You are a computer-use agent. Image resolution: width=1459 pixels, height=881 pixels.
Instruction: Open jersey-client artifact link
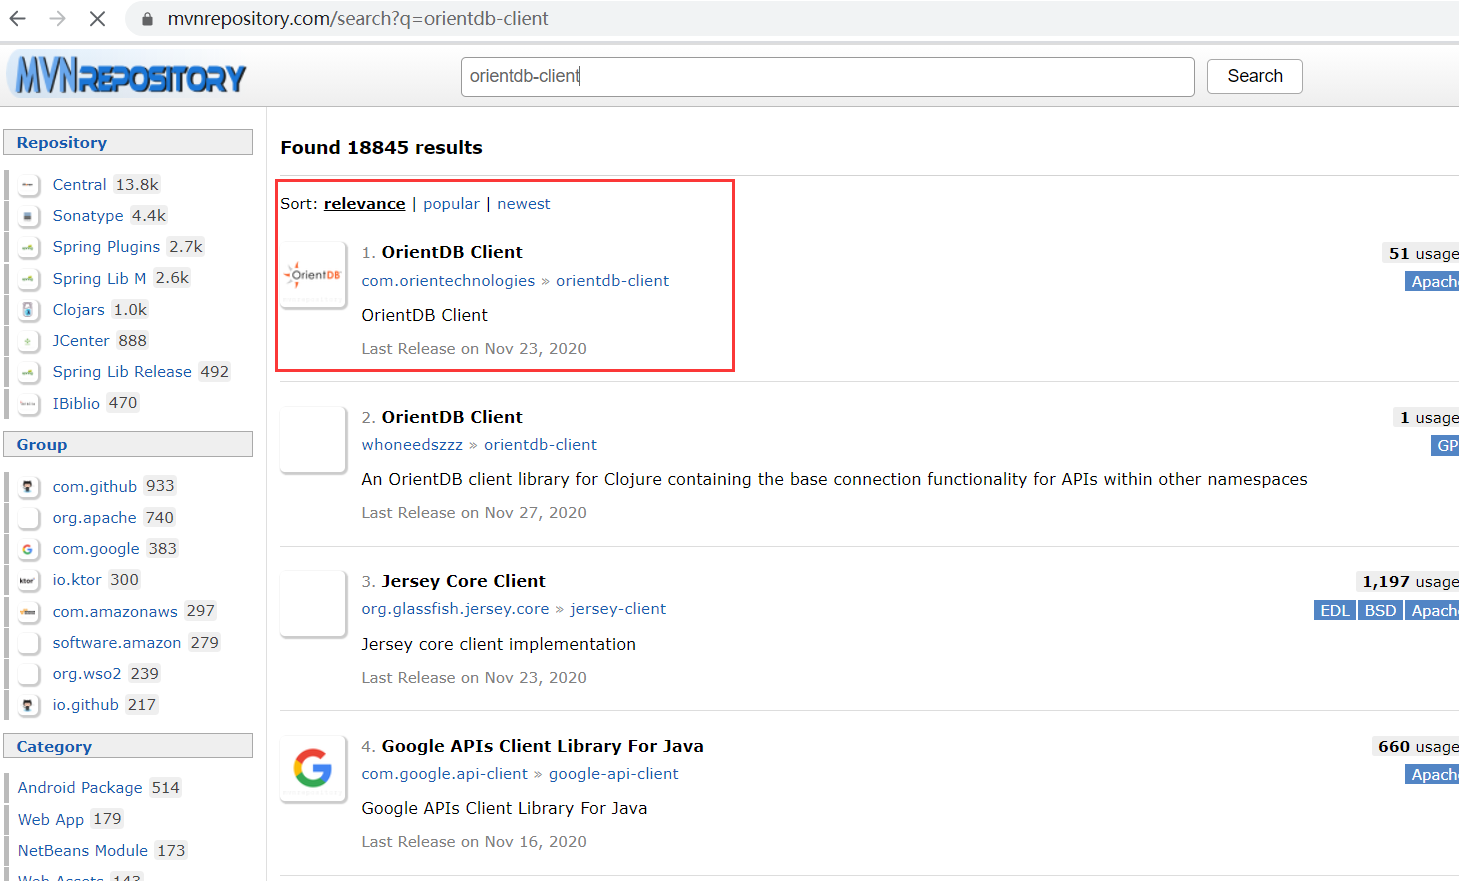coord(618,609)
